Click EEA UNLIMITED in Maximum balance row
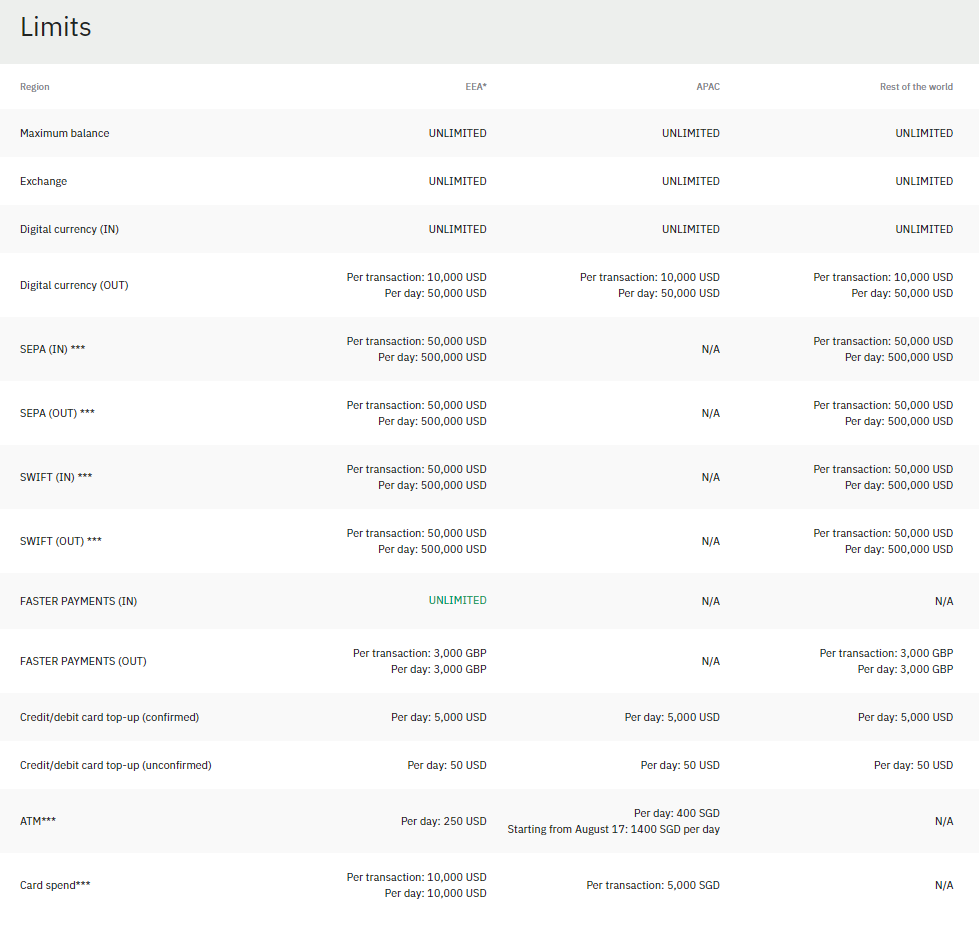The width and height of the screenshot is (979, 931). (x=457, y=133)
